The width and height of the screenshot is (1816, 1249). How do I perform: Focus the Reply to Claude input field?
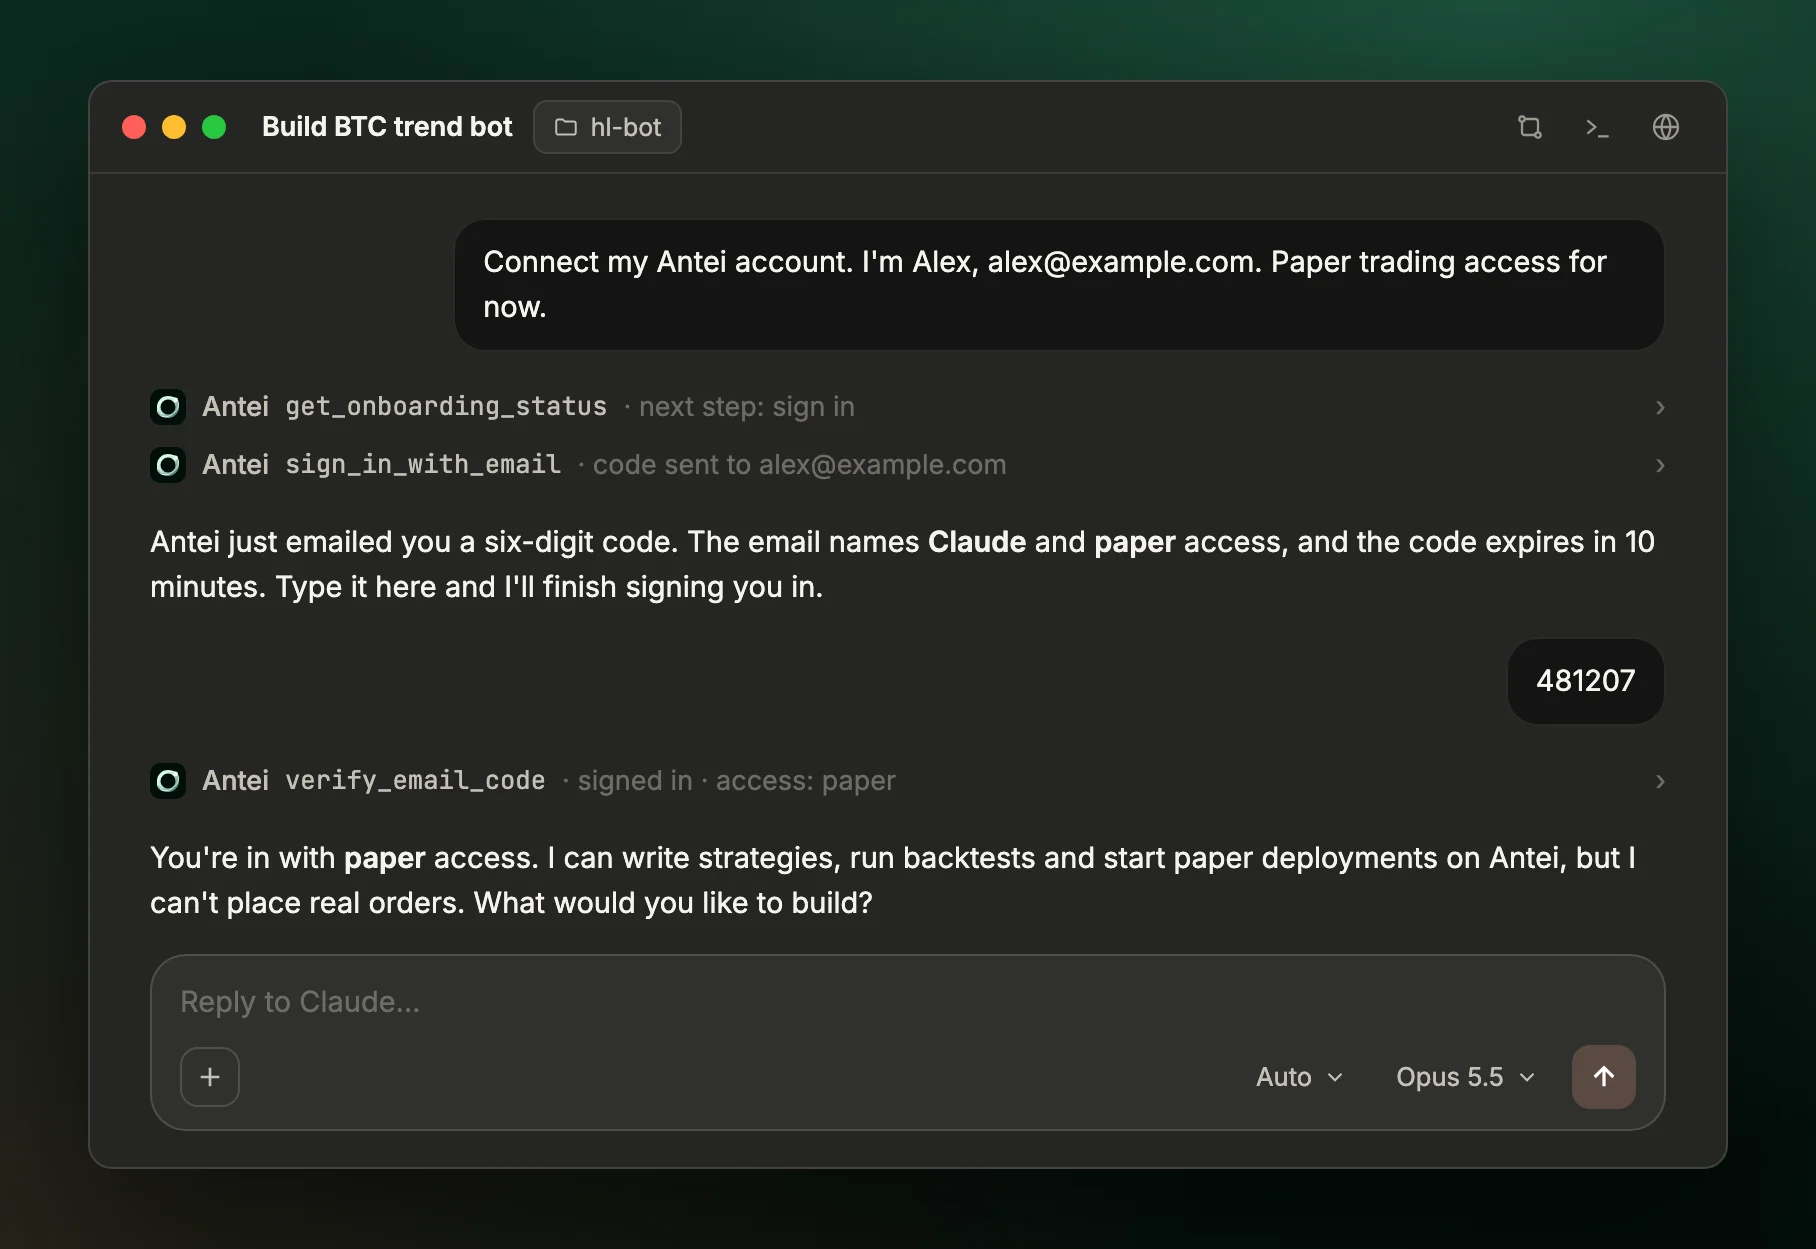907,1002
